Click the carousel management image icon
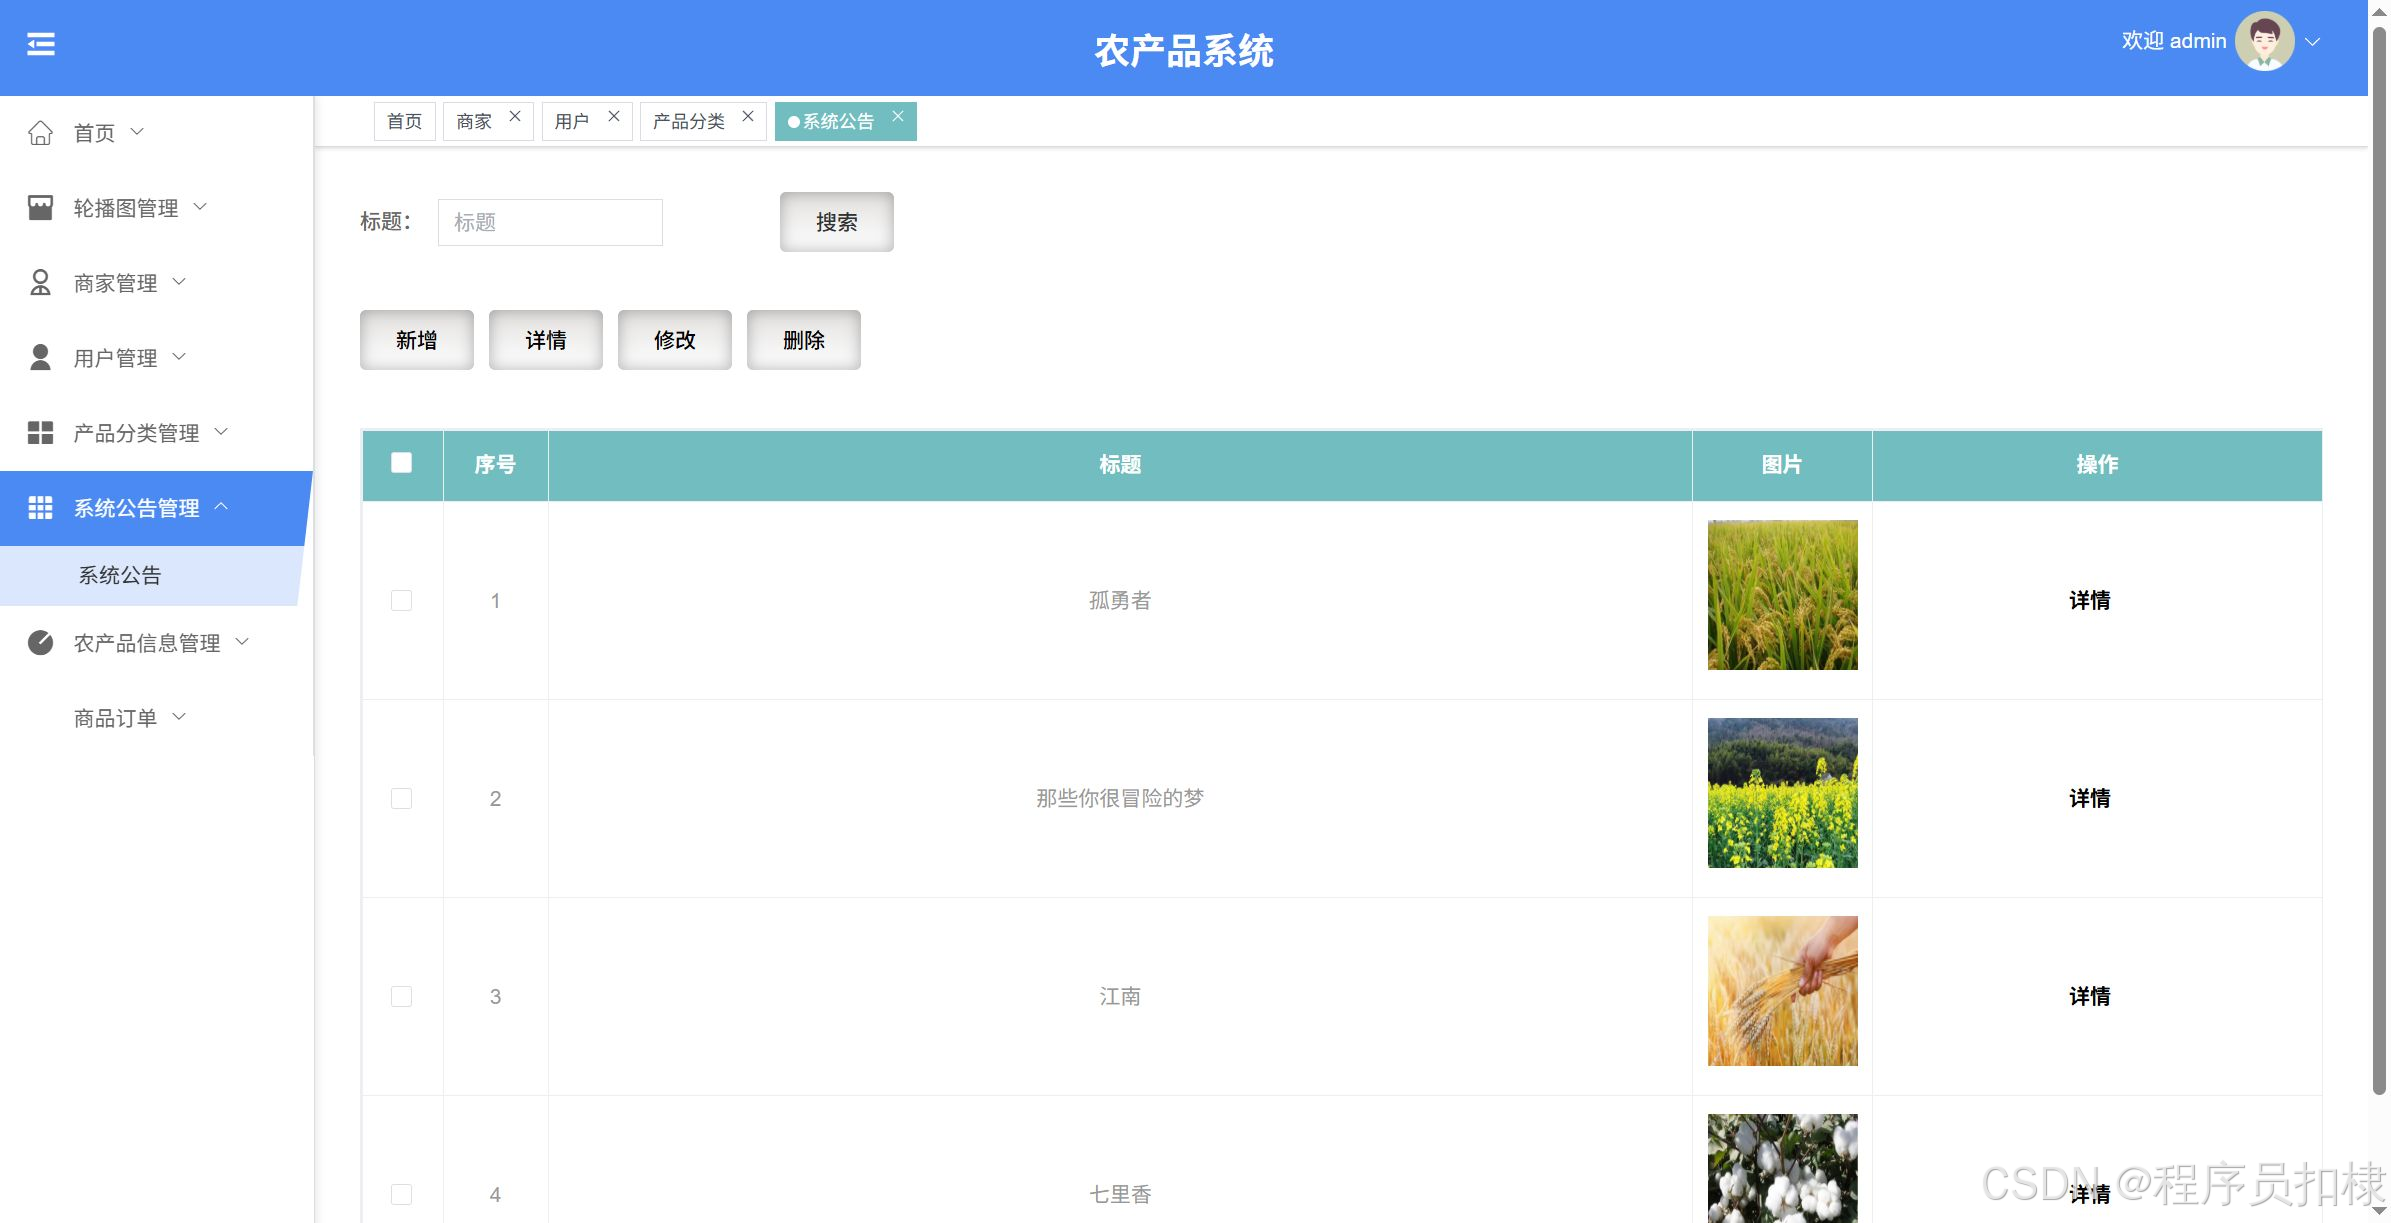 click(40, 208)
